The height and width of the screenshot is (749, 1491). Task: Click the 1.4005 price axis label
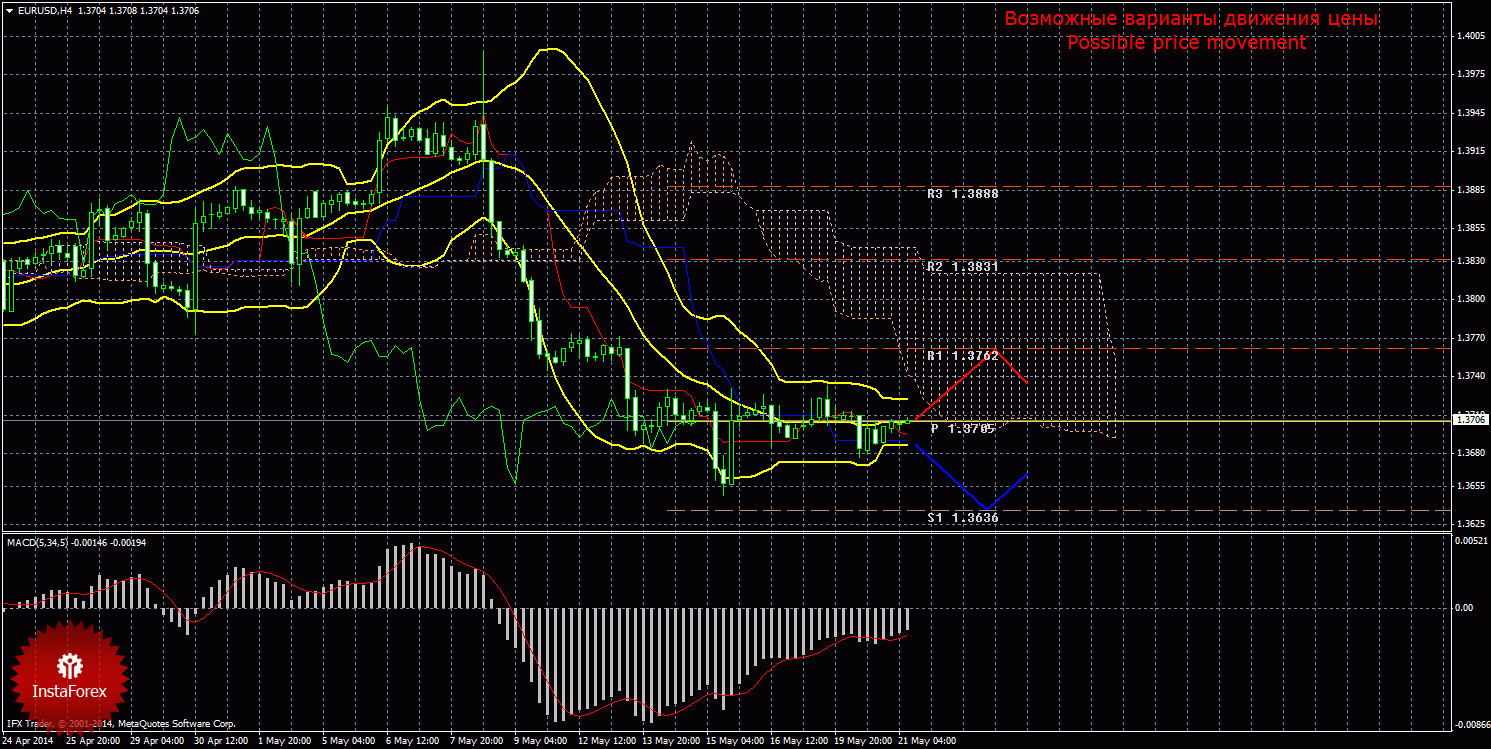coord(1470,36)
